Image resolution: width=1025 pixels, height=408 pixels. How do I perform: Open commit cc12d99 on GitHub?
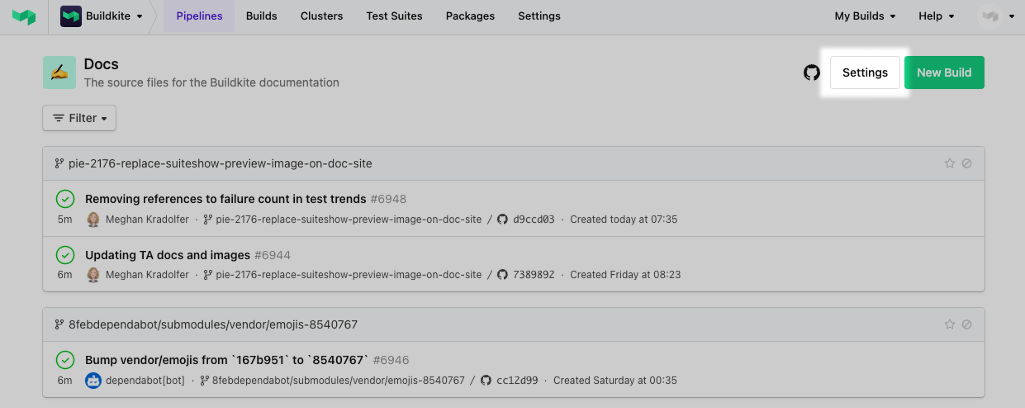tap(517, 380)
